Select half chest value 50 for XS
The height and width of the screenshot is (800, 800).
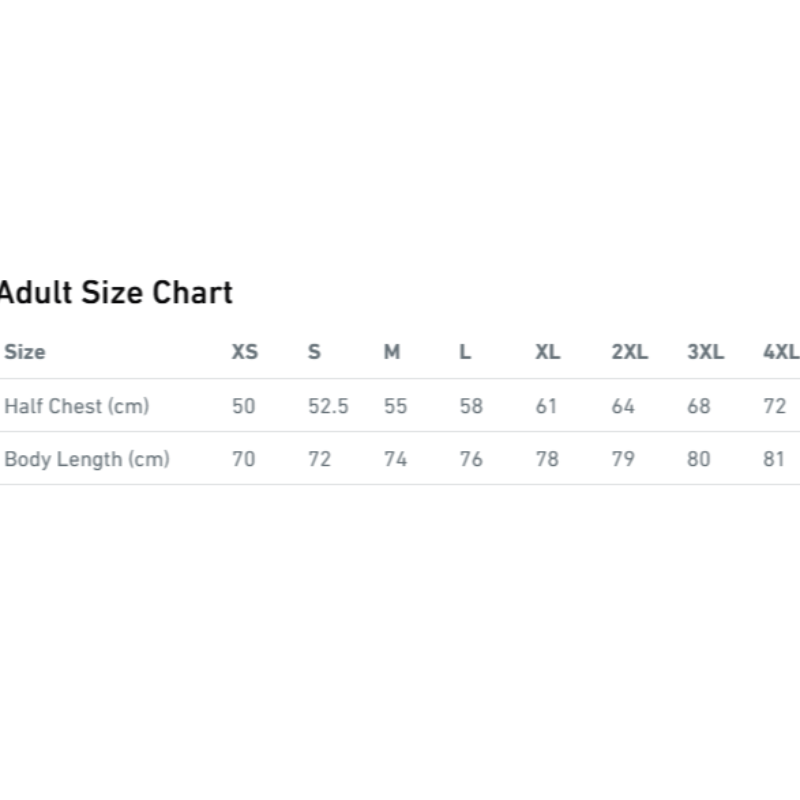(244, 406)
